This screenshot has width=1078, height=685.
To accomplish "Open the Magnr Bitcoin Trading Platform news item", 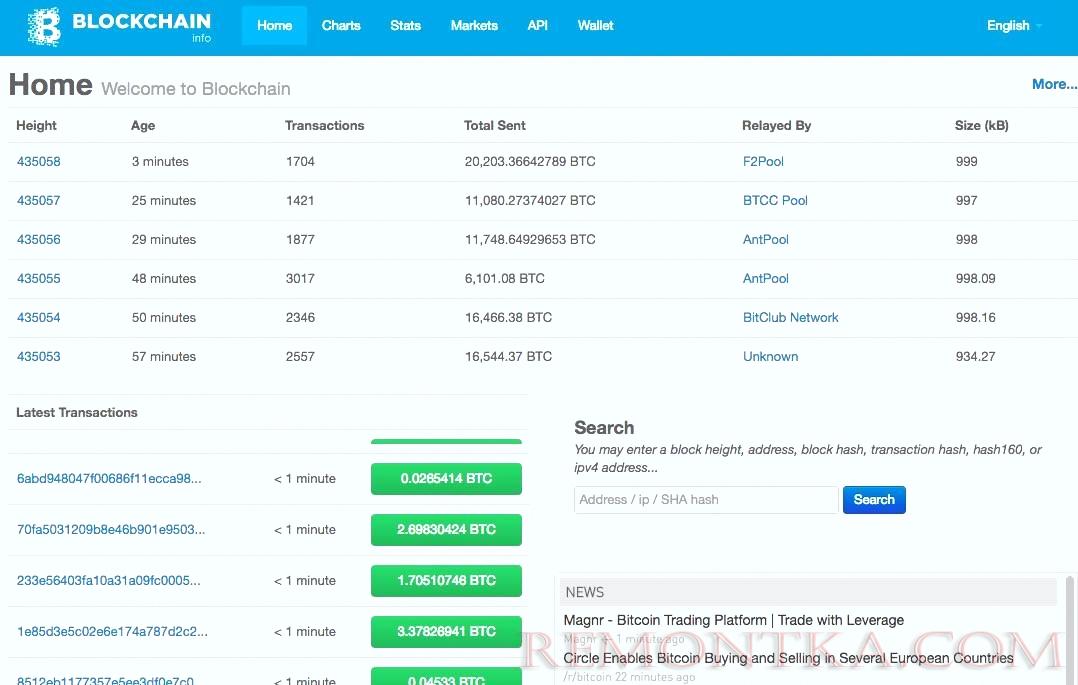I will [x=734, y=620].
